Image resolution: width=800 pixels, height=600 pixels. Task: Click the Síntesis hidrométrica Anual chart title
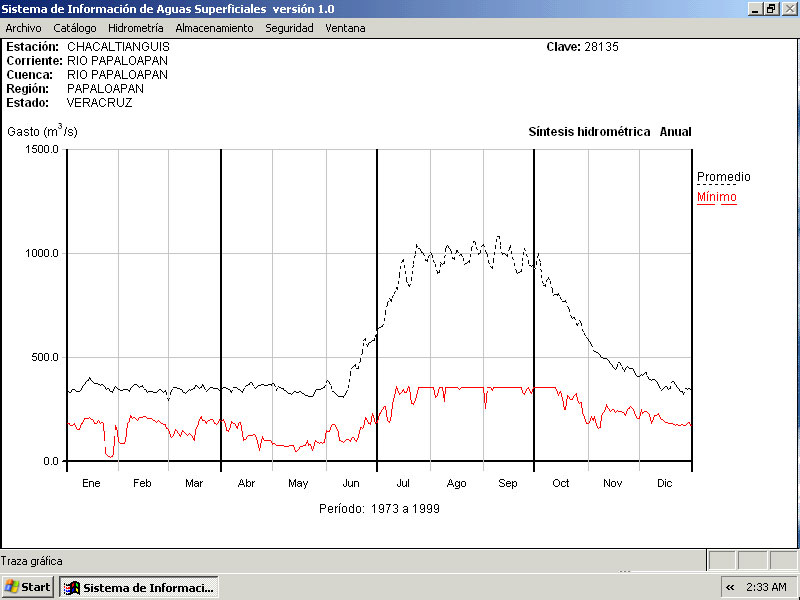tap(609, 132)
